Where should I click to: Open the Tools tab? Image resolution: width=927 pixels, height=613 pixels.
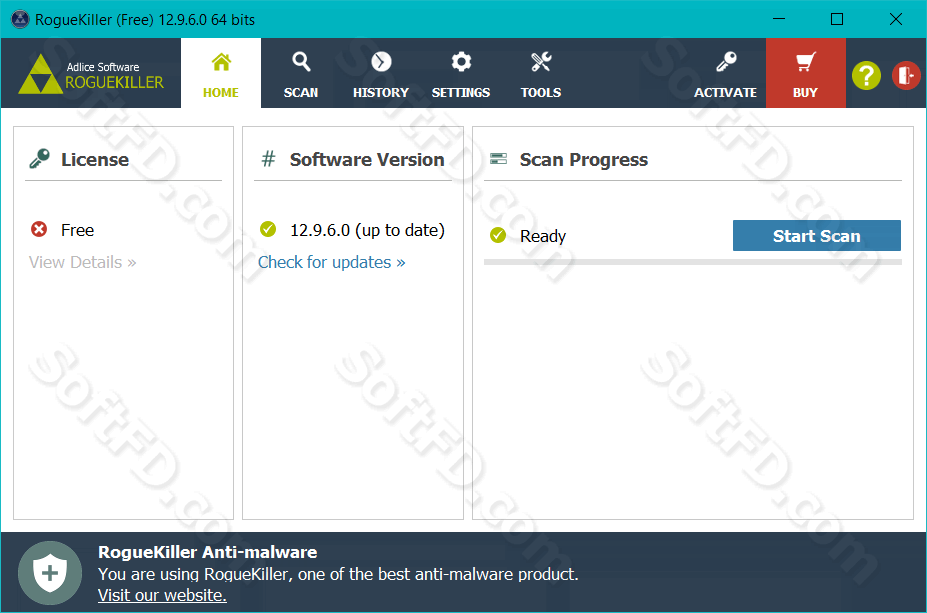[540, 73]
